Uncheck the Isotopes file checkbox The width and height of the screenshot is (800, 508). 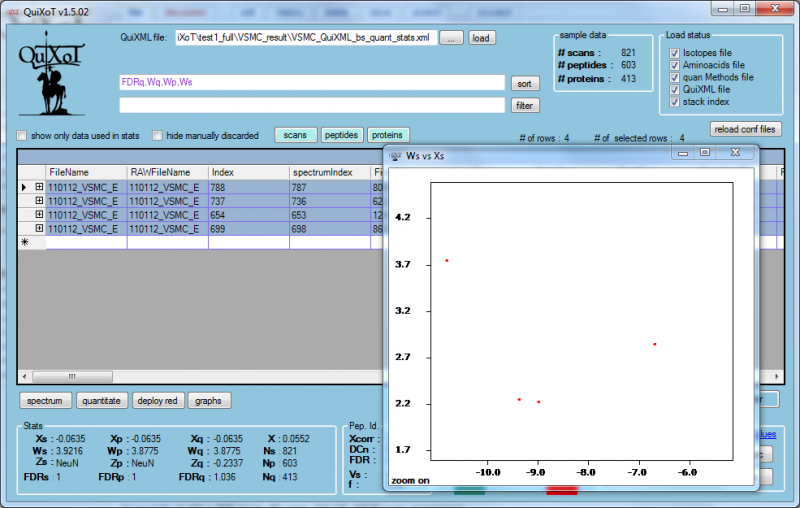(674, 52)
